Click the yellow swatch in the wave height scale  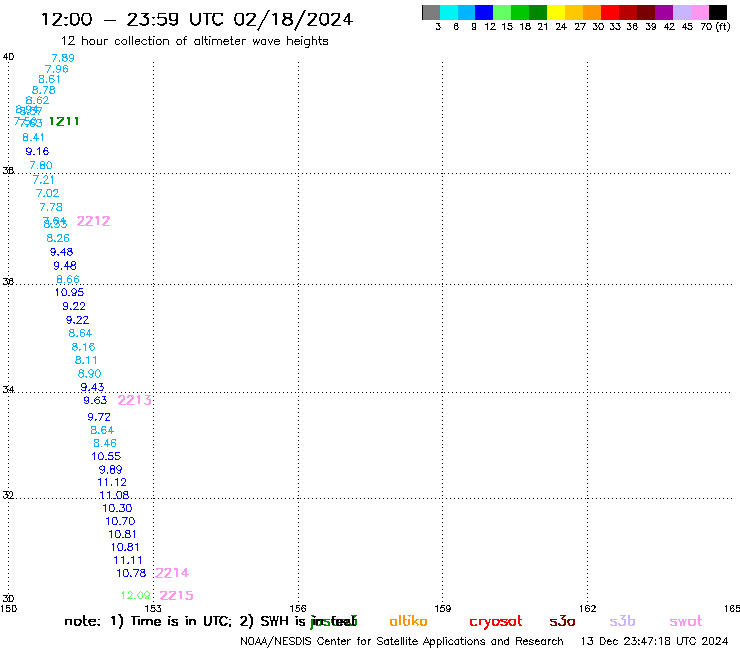tap(556, 12)
